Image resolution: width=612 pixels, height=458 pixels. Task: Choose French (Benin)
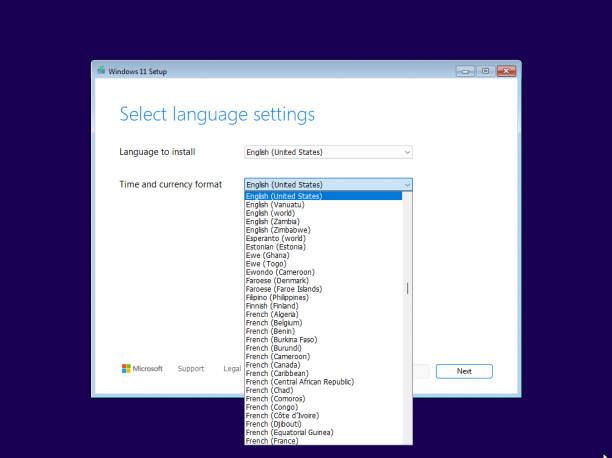(323, 331)
